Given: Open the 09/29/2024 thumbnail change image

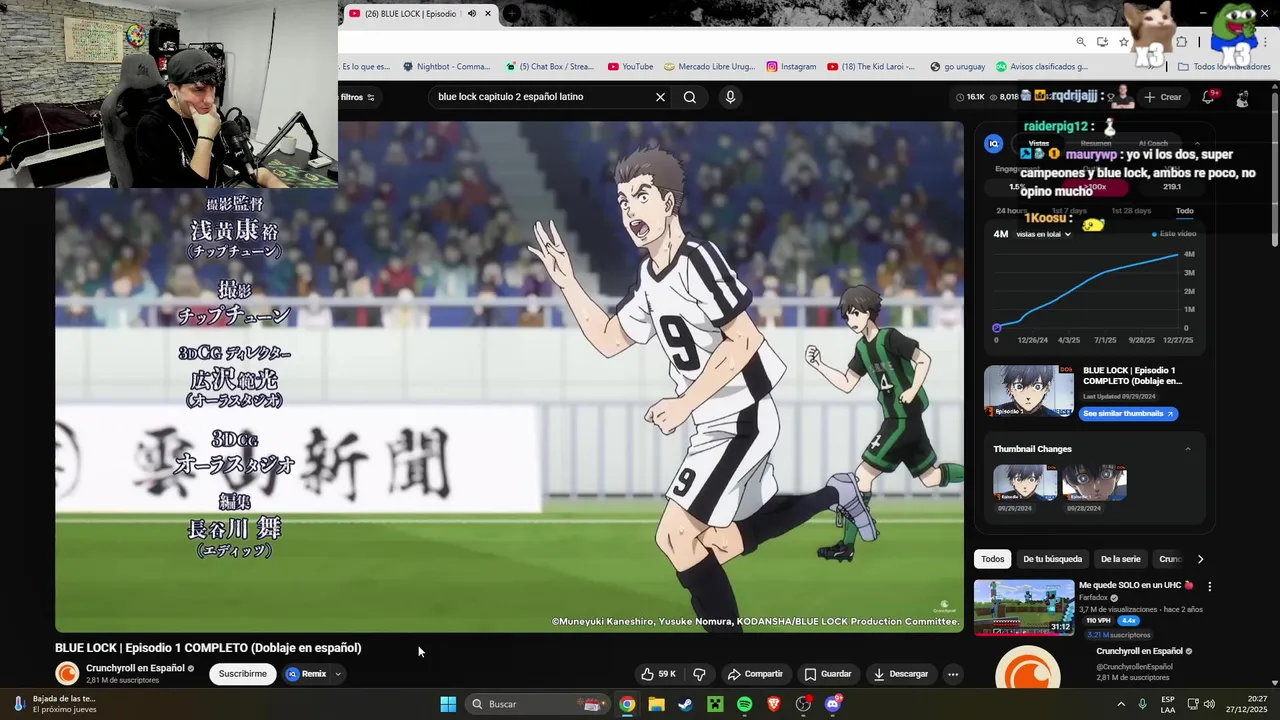Looking at the screenshot, I should (1025, 484).
